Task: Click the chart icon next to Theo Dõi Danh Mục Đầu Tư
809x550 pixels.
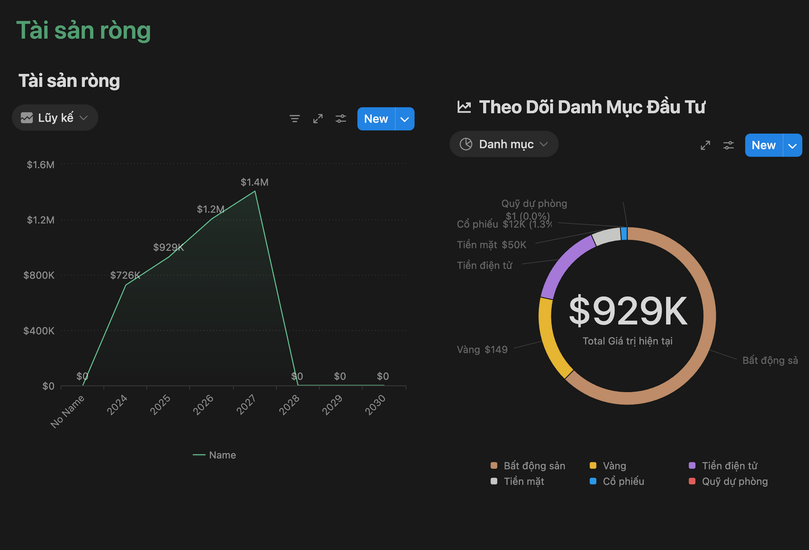Action: (x=464, y=107)
